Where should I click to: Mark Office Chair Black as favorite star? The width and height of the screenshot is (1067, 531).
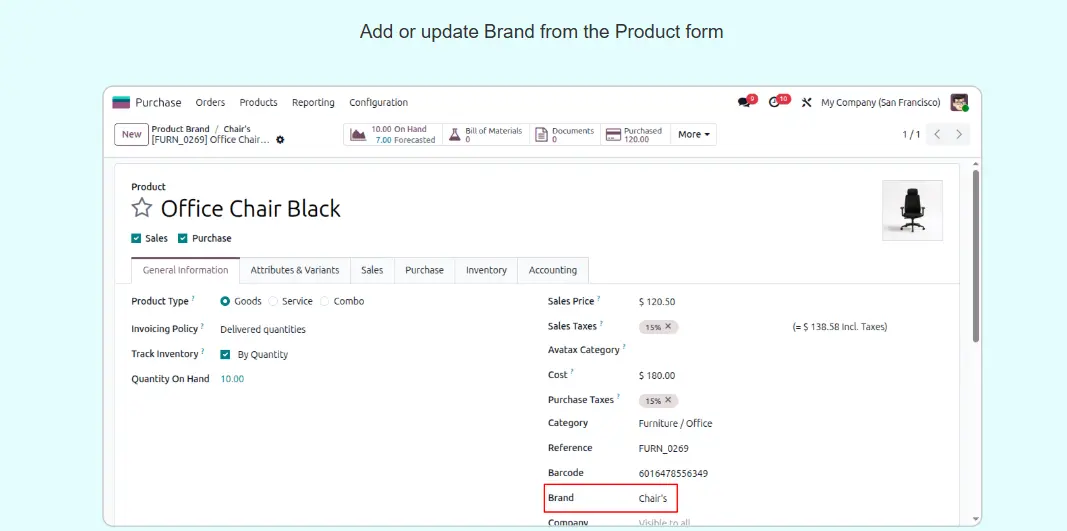[x=142, y=208]
